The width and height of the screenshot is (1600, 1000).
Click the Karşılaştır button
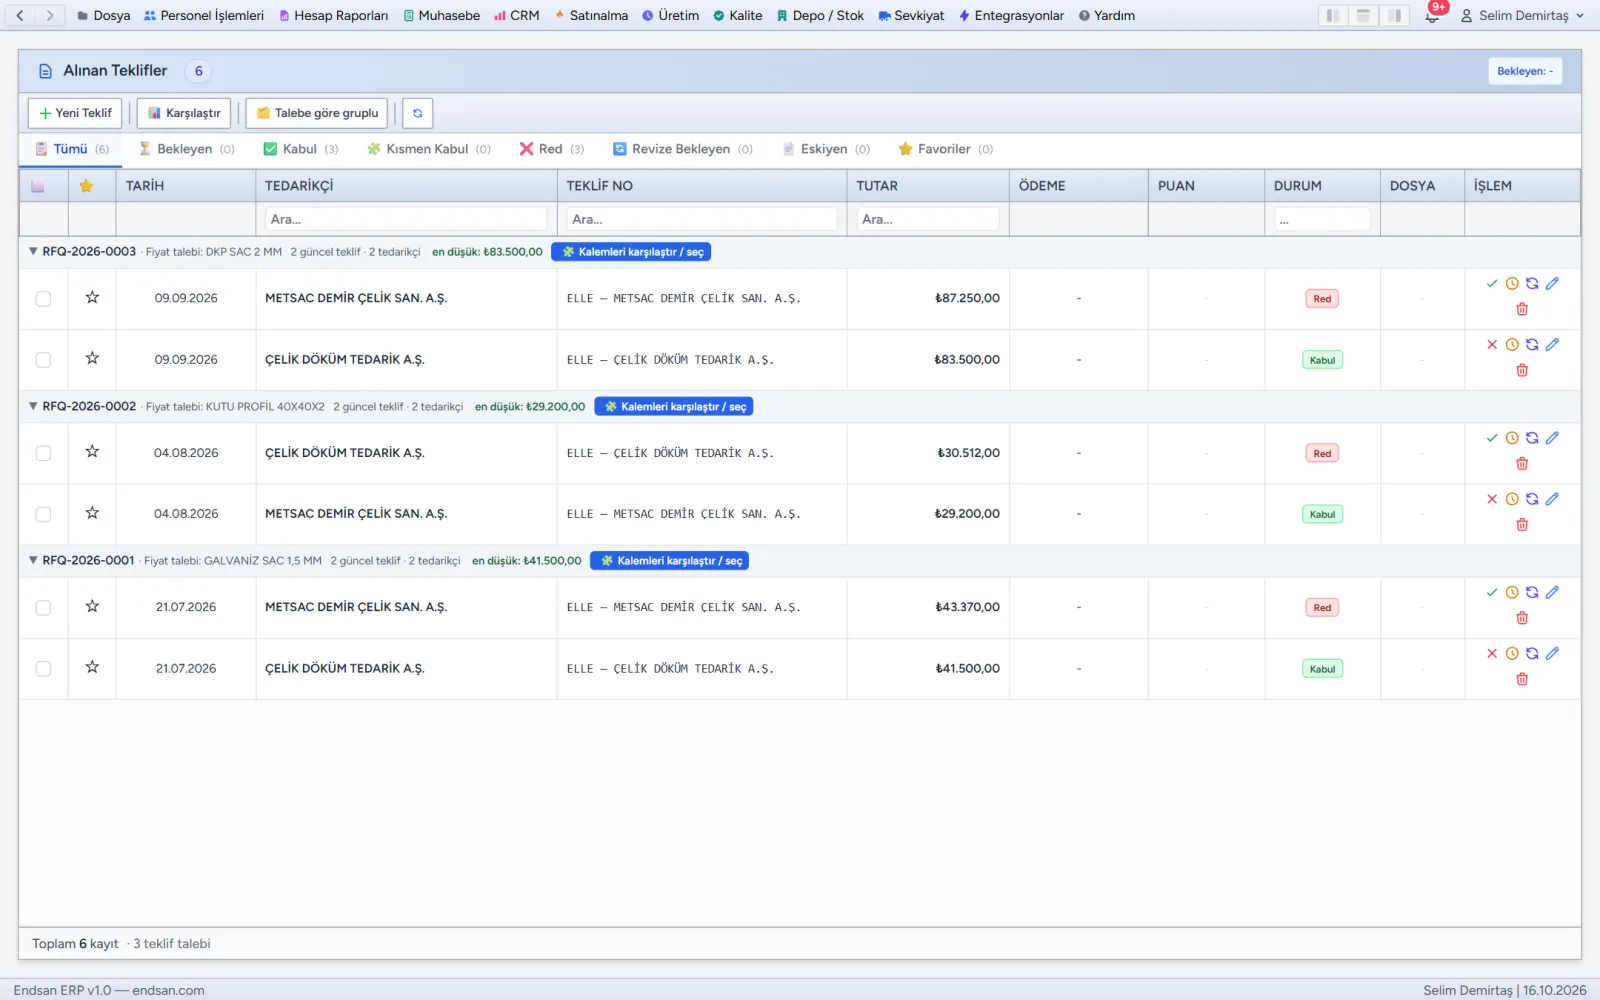(x=184, y=113)
